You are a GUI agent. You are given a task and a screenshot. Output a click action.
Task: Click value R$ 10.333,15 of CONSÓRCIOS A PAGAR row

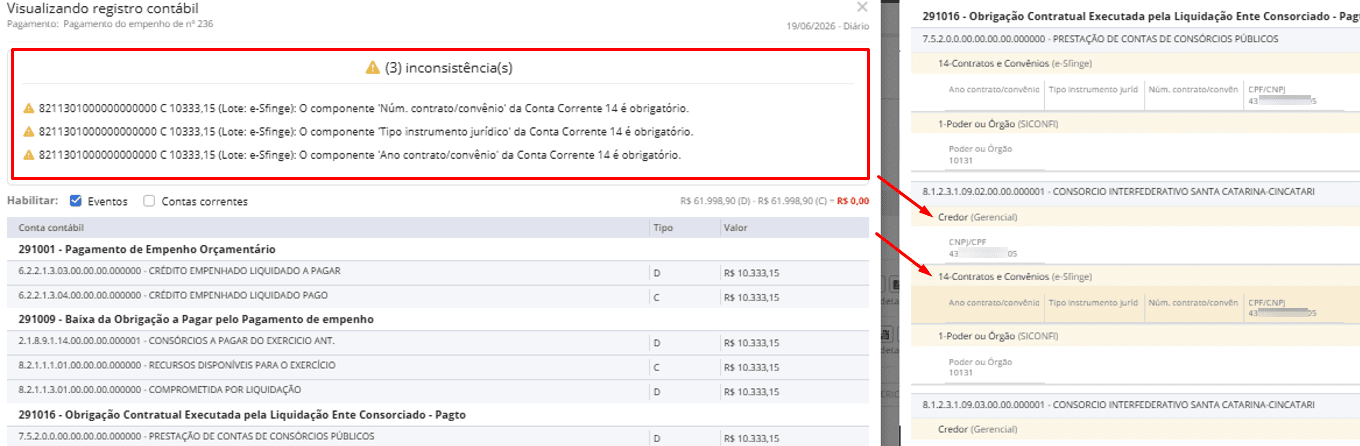[x=750, y=342]
